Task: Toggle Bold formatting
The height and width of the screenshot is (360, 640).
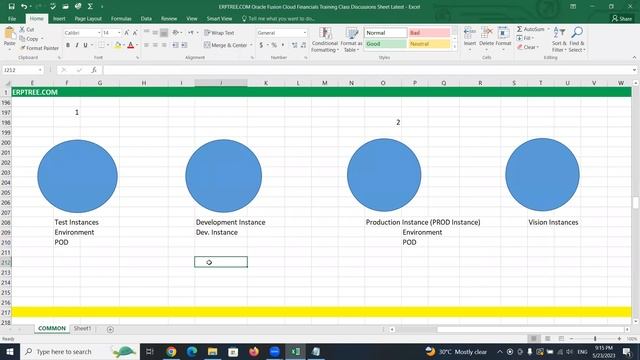Action: pyautogui.click(x=68, y=45)
